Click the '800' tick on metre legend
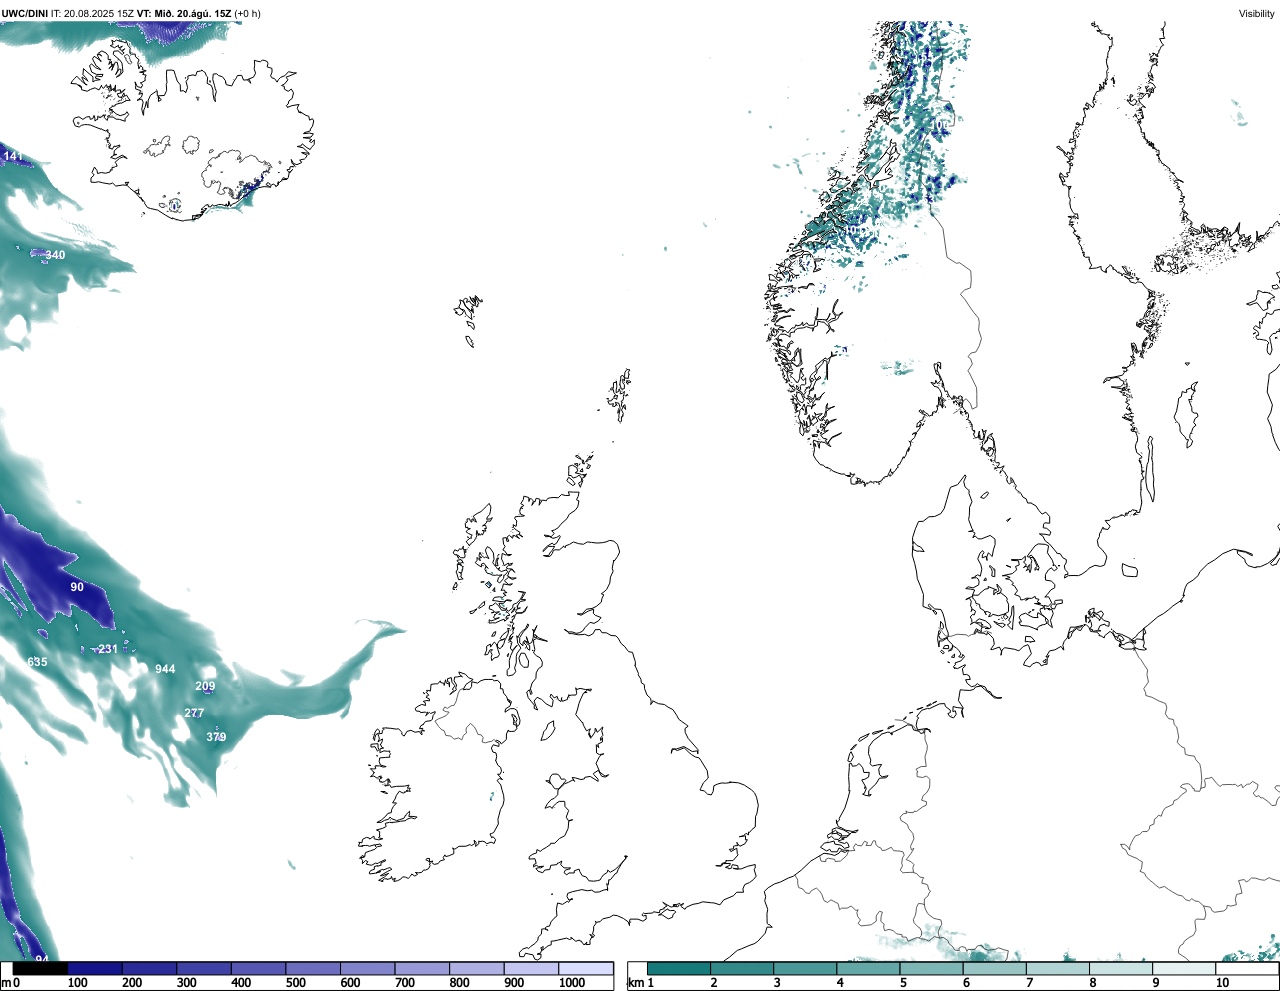The height and width of the screenshot is (991, 1280). tap(459, 983)
